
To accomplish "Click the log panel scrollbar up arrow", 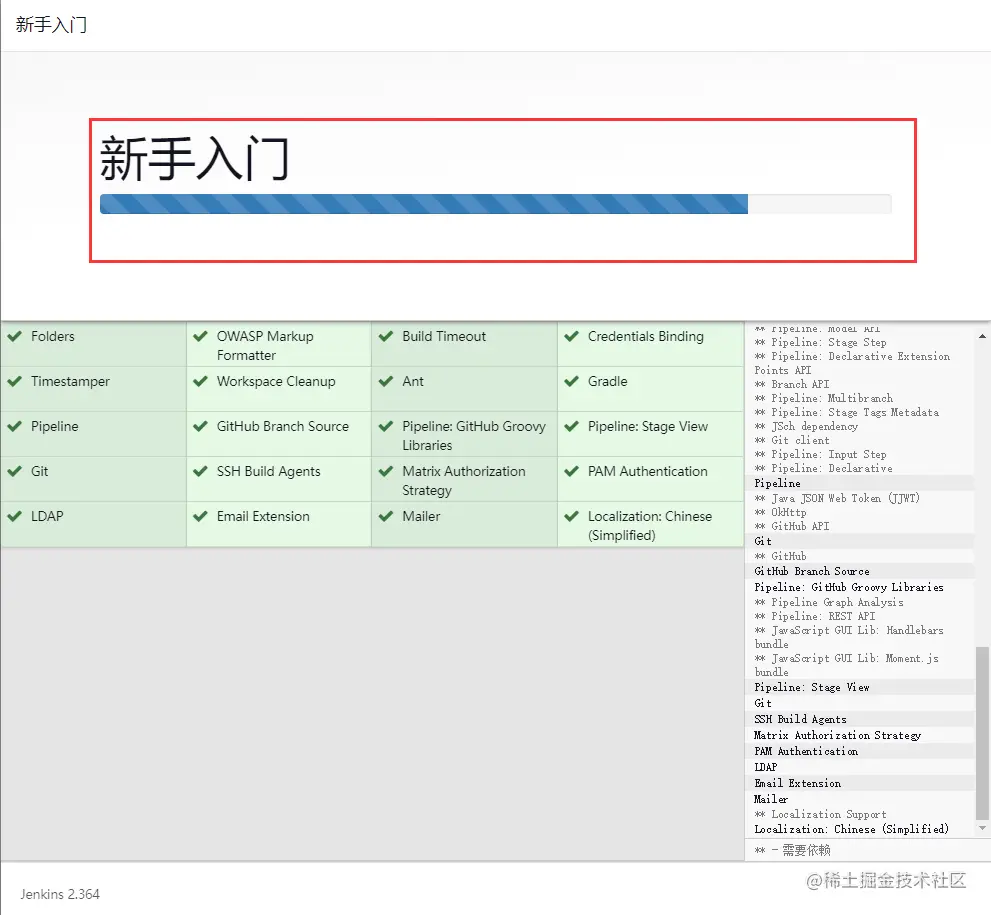I will click(982, 336).
